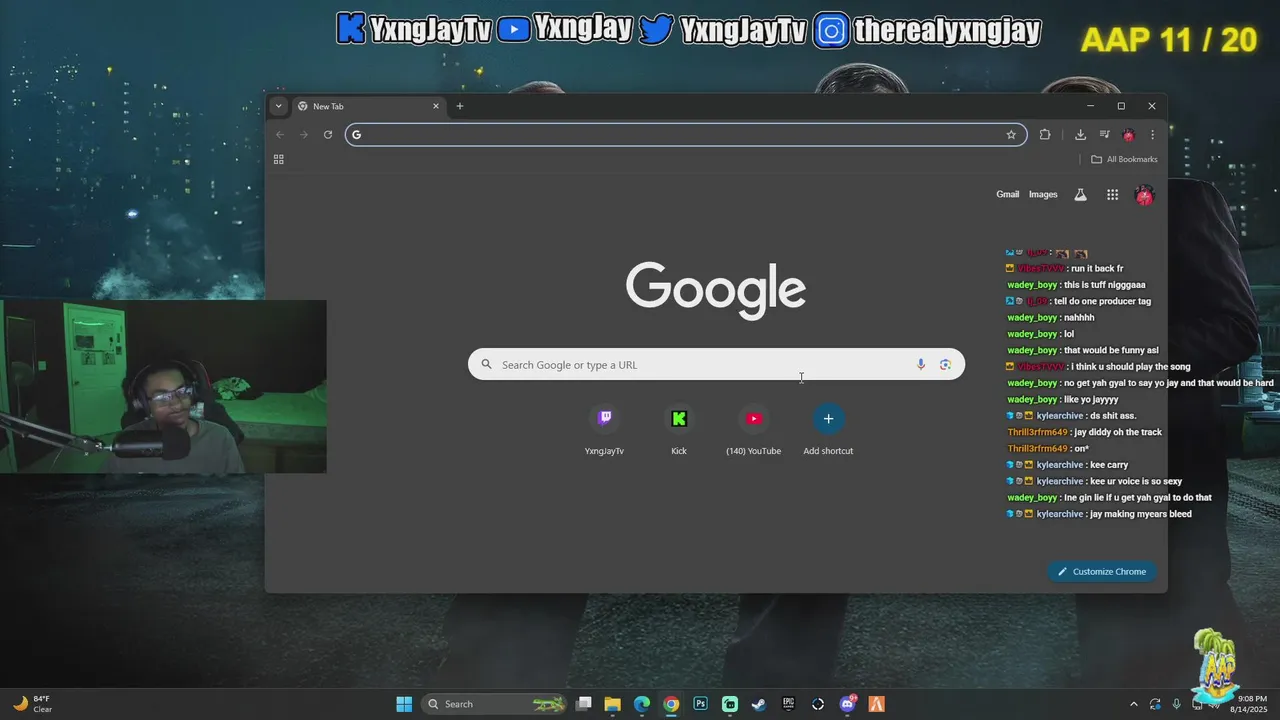Viewport: 1280px width, 720px height.
Task: Open File Explorer from taskbar
Action: point(613,704)
